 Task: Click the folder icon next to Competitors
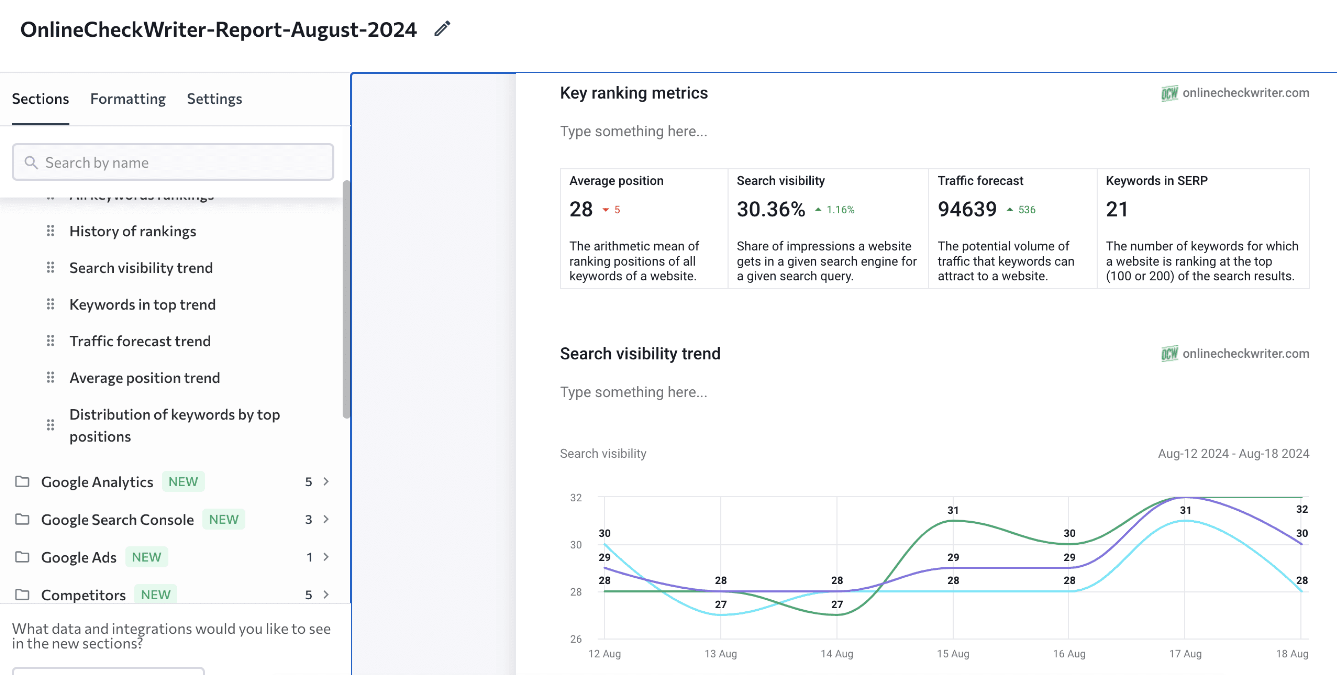tap(21, 594)
